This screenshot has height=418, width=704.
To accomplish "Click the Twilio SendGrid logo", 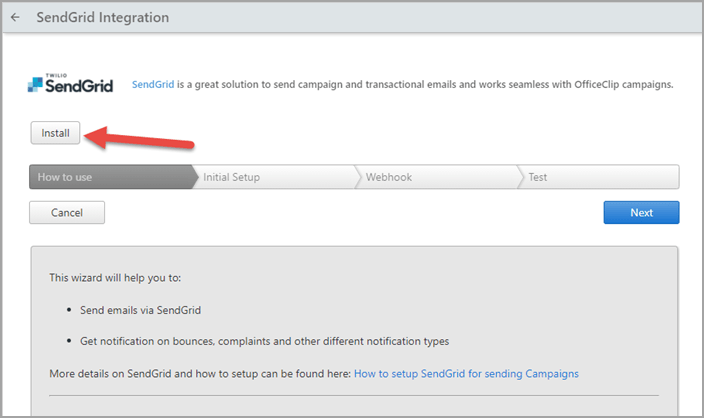I will [x=70, y=83].
